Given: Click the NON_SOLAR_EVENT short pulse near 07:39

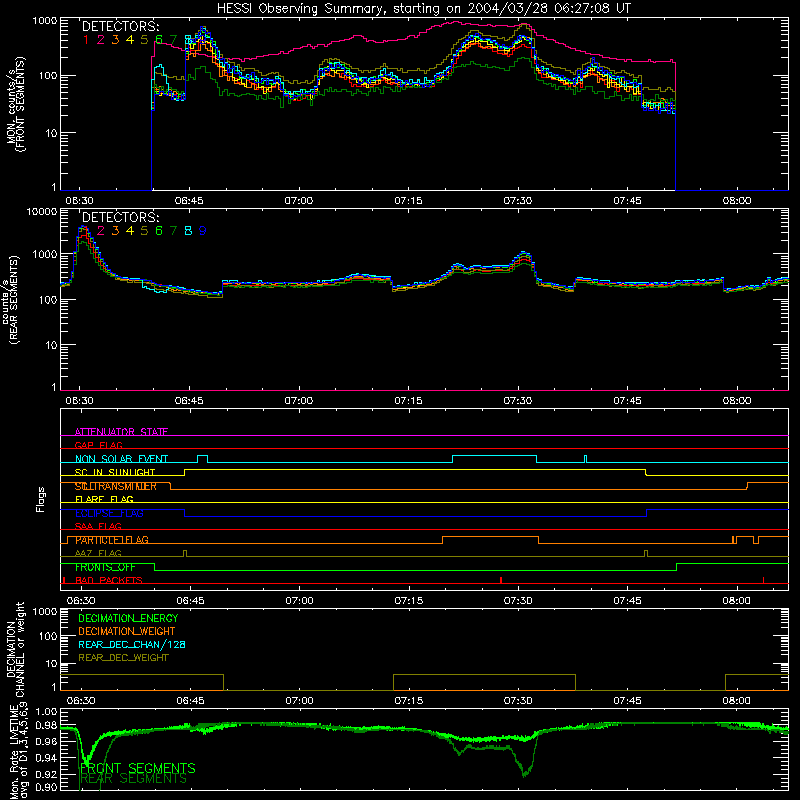Looking at the screenshot, I should pyautogui.click(x=585, y=459).
